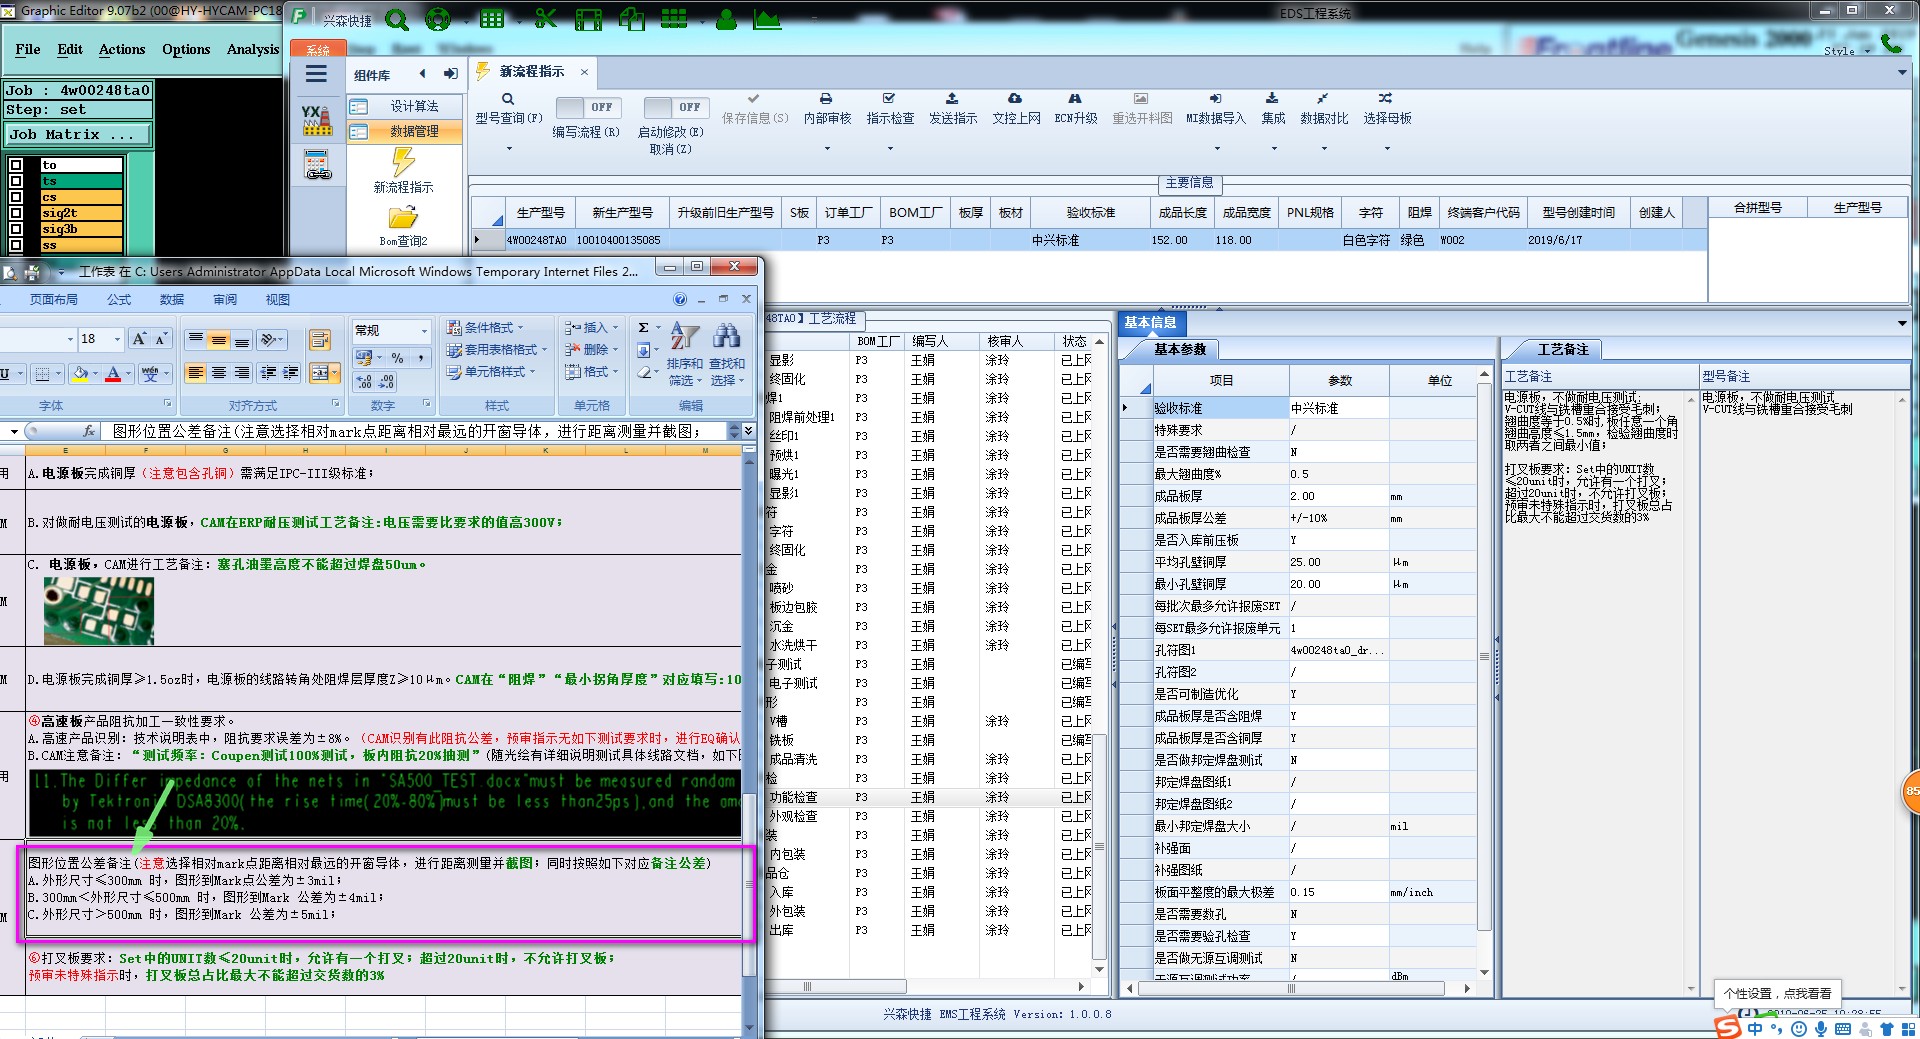Click the YX factory icon in the sidebar
The width and height of the screenshot is (1920, 1039).
pyautogui.click(x=316, y=120)
